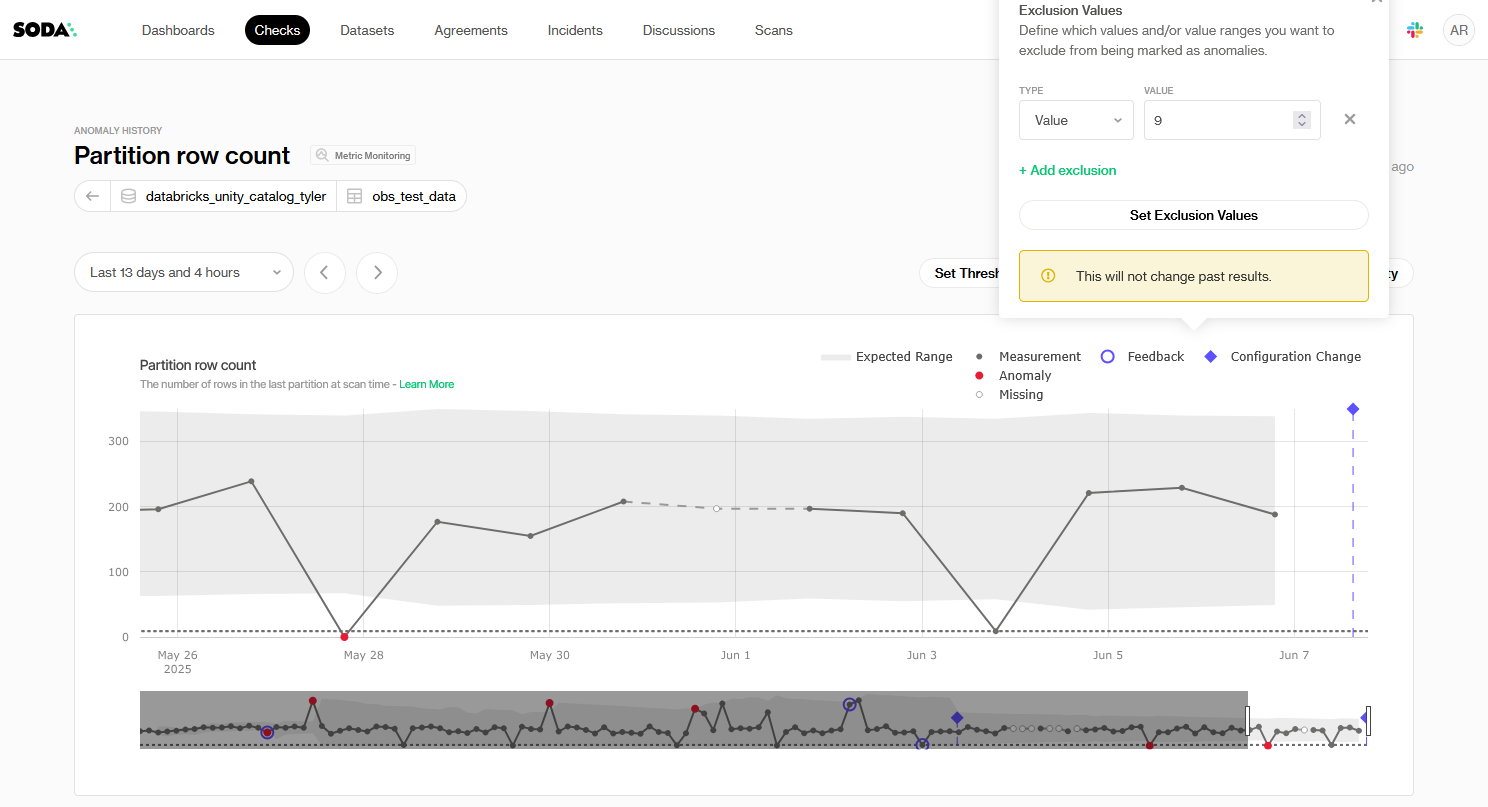Open the exclusion Type dropdown
This screenshot has width=1488, height=807.
[1076, 120]
